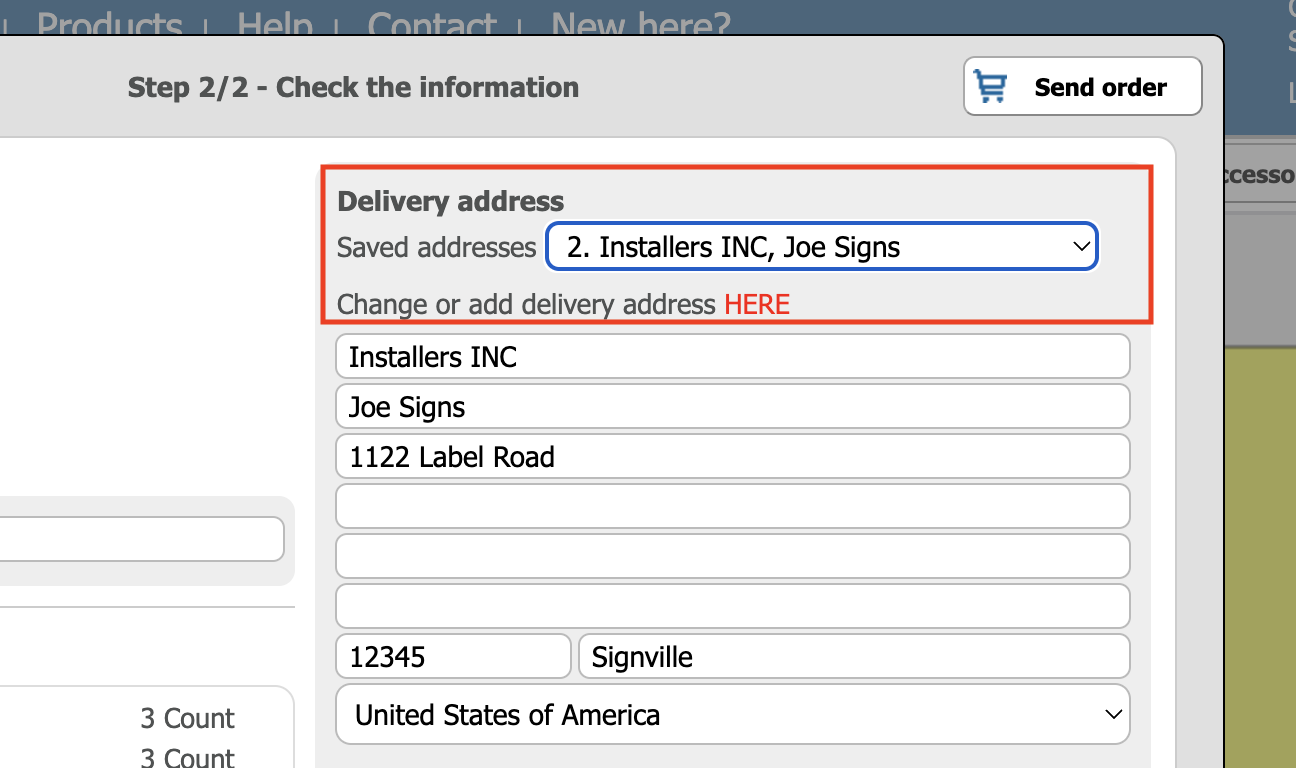Click the red HERE link
The height and width of the screenshot is (768, 1296).
757,304
